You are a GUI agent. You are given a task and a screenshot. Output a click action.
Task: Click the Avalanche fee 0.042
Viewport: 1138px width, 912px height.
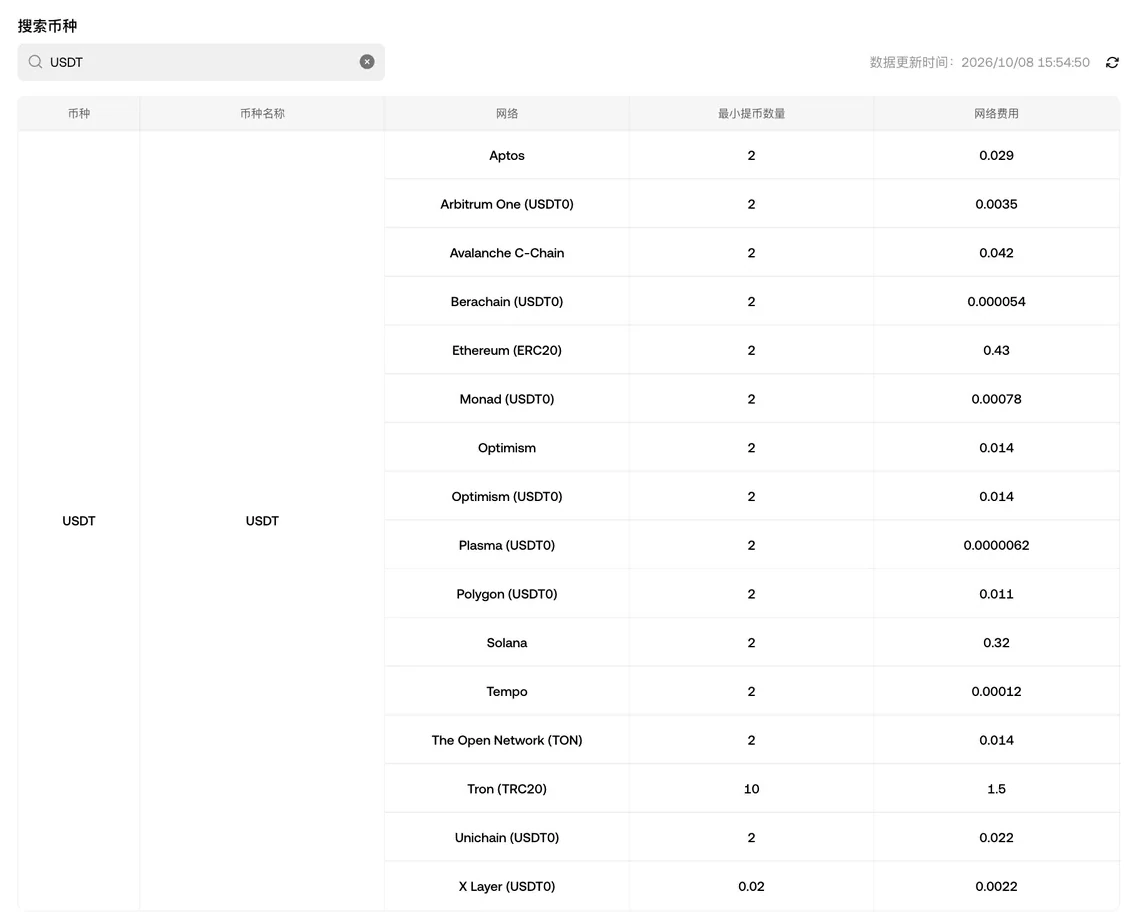tap(996, 252)
